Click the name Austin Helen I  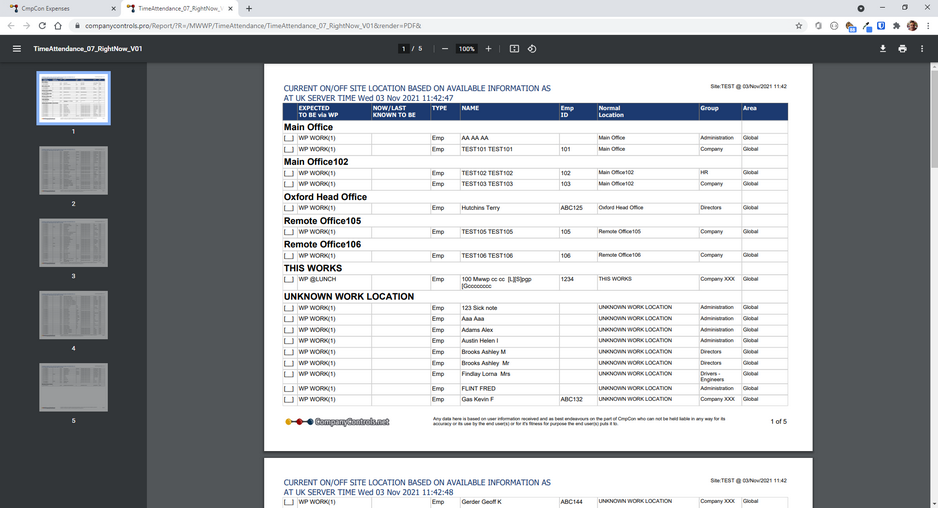point(479,341)
